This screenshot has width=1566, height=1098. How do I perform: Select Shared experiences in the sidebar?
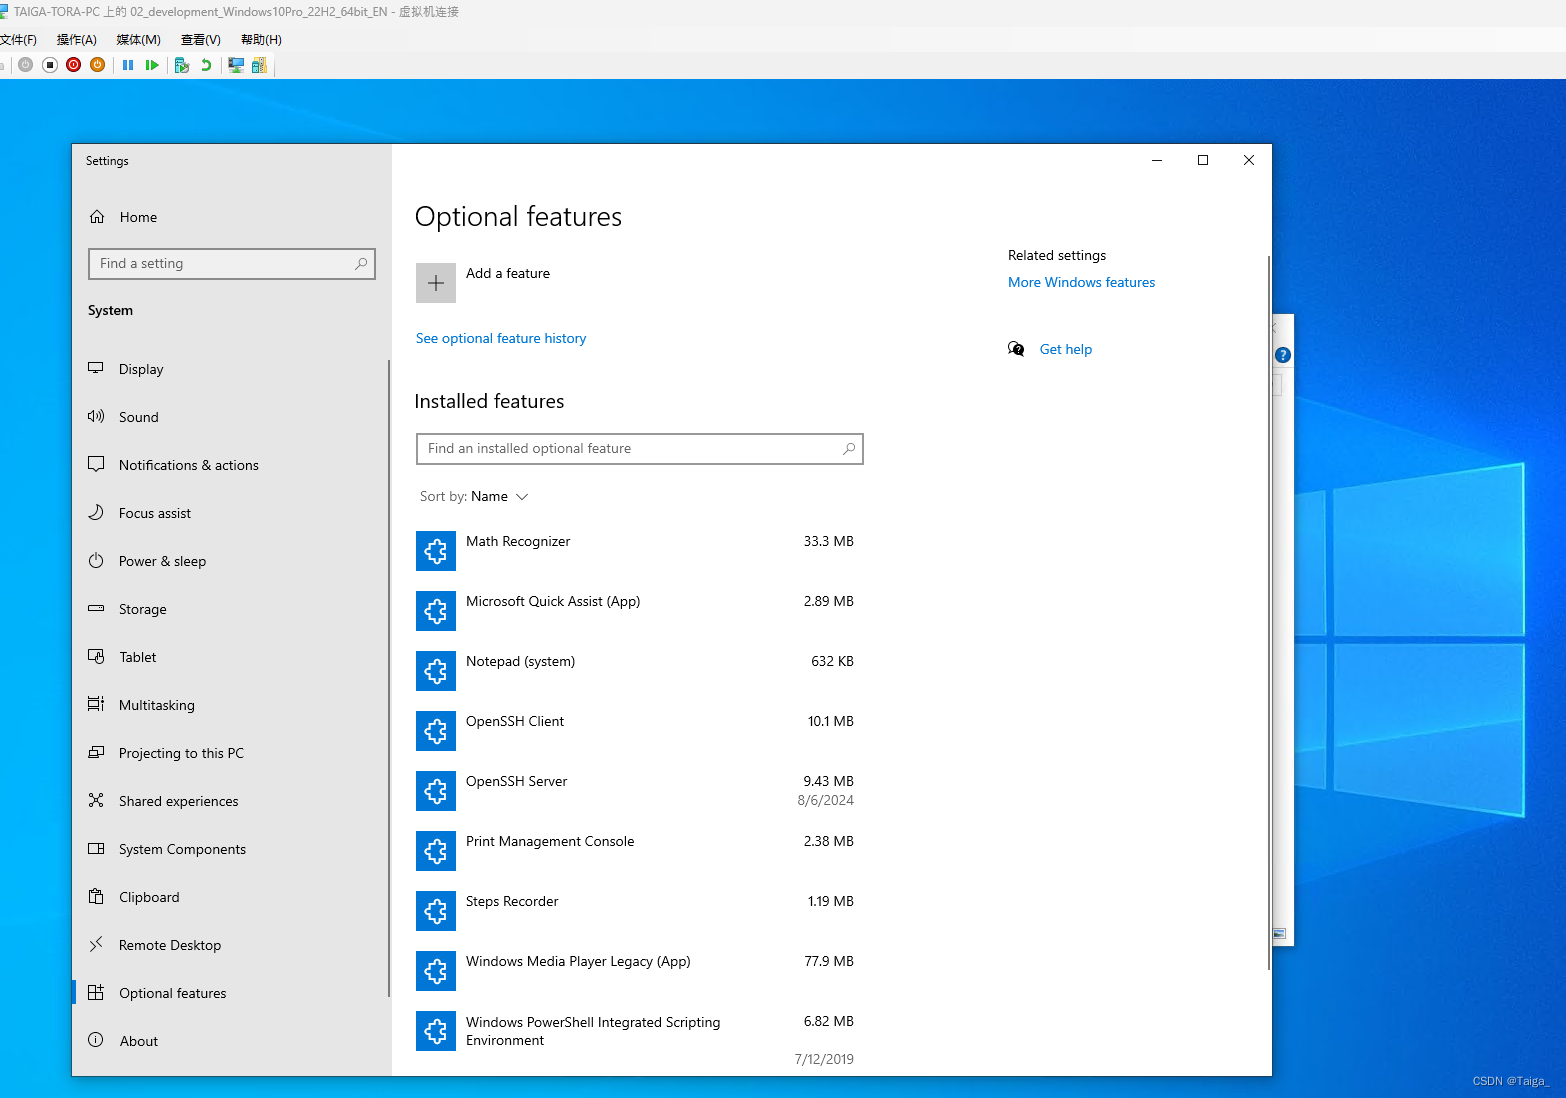click(231, 801)
